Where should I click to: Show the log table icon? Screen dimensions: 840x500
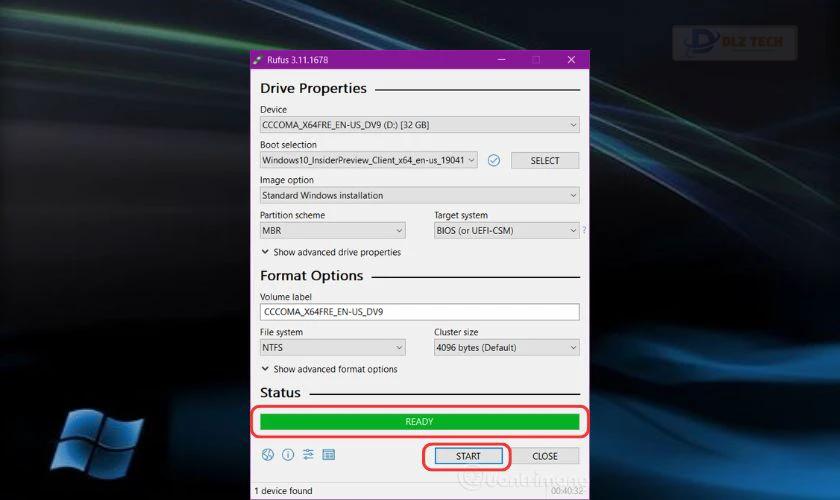[x=328, y=455]
